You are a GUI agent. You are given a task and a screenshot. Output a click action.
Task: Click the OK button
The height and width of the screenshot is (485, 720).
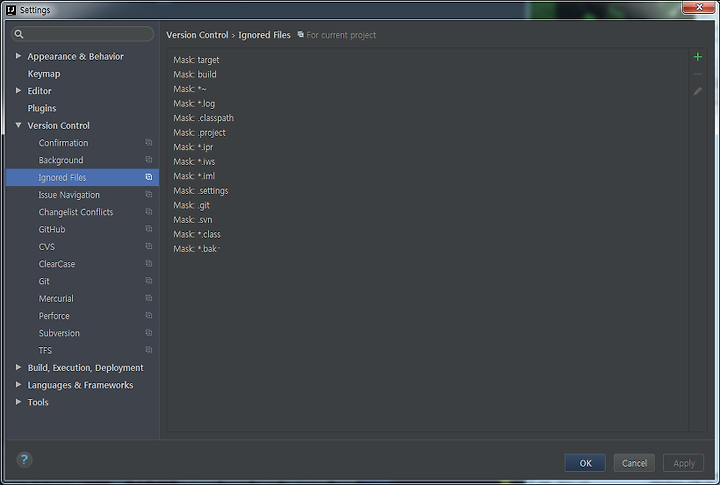(585, 463)
